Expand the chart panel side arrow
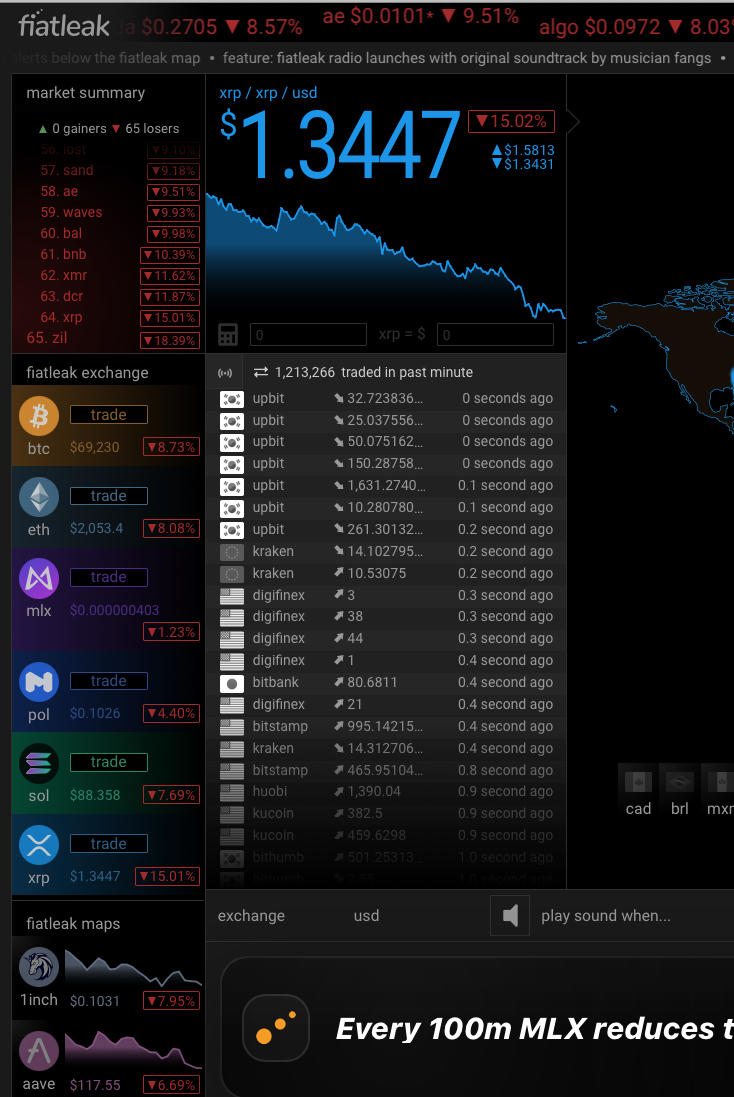This screenshot has height=1097, width=734. tap(573, 122)
